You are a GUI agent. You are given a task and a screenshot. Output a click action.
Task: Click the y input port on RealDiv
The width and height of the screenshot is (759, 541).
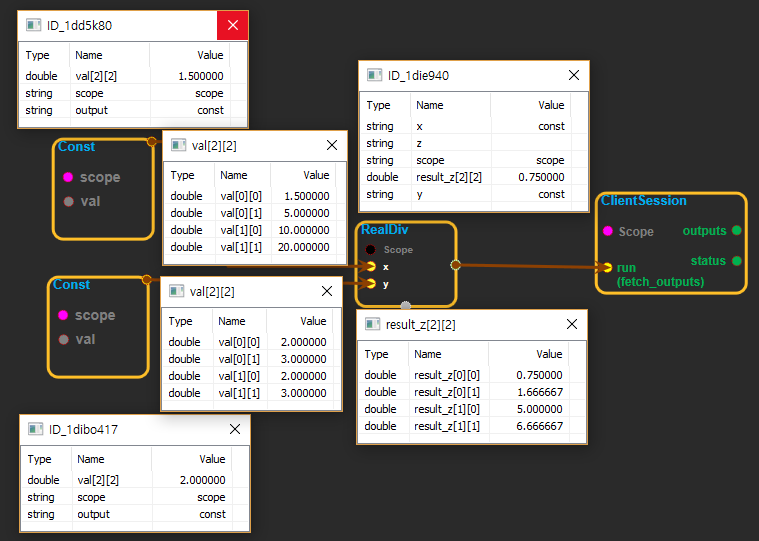pos(371,284)
